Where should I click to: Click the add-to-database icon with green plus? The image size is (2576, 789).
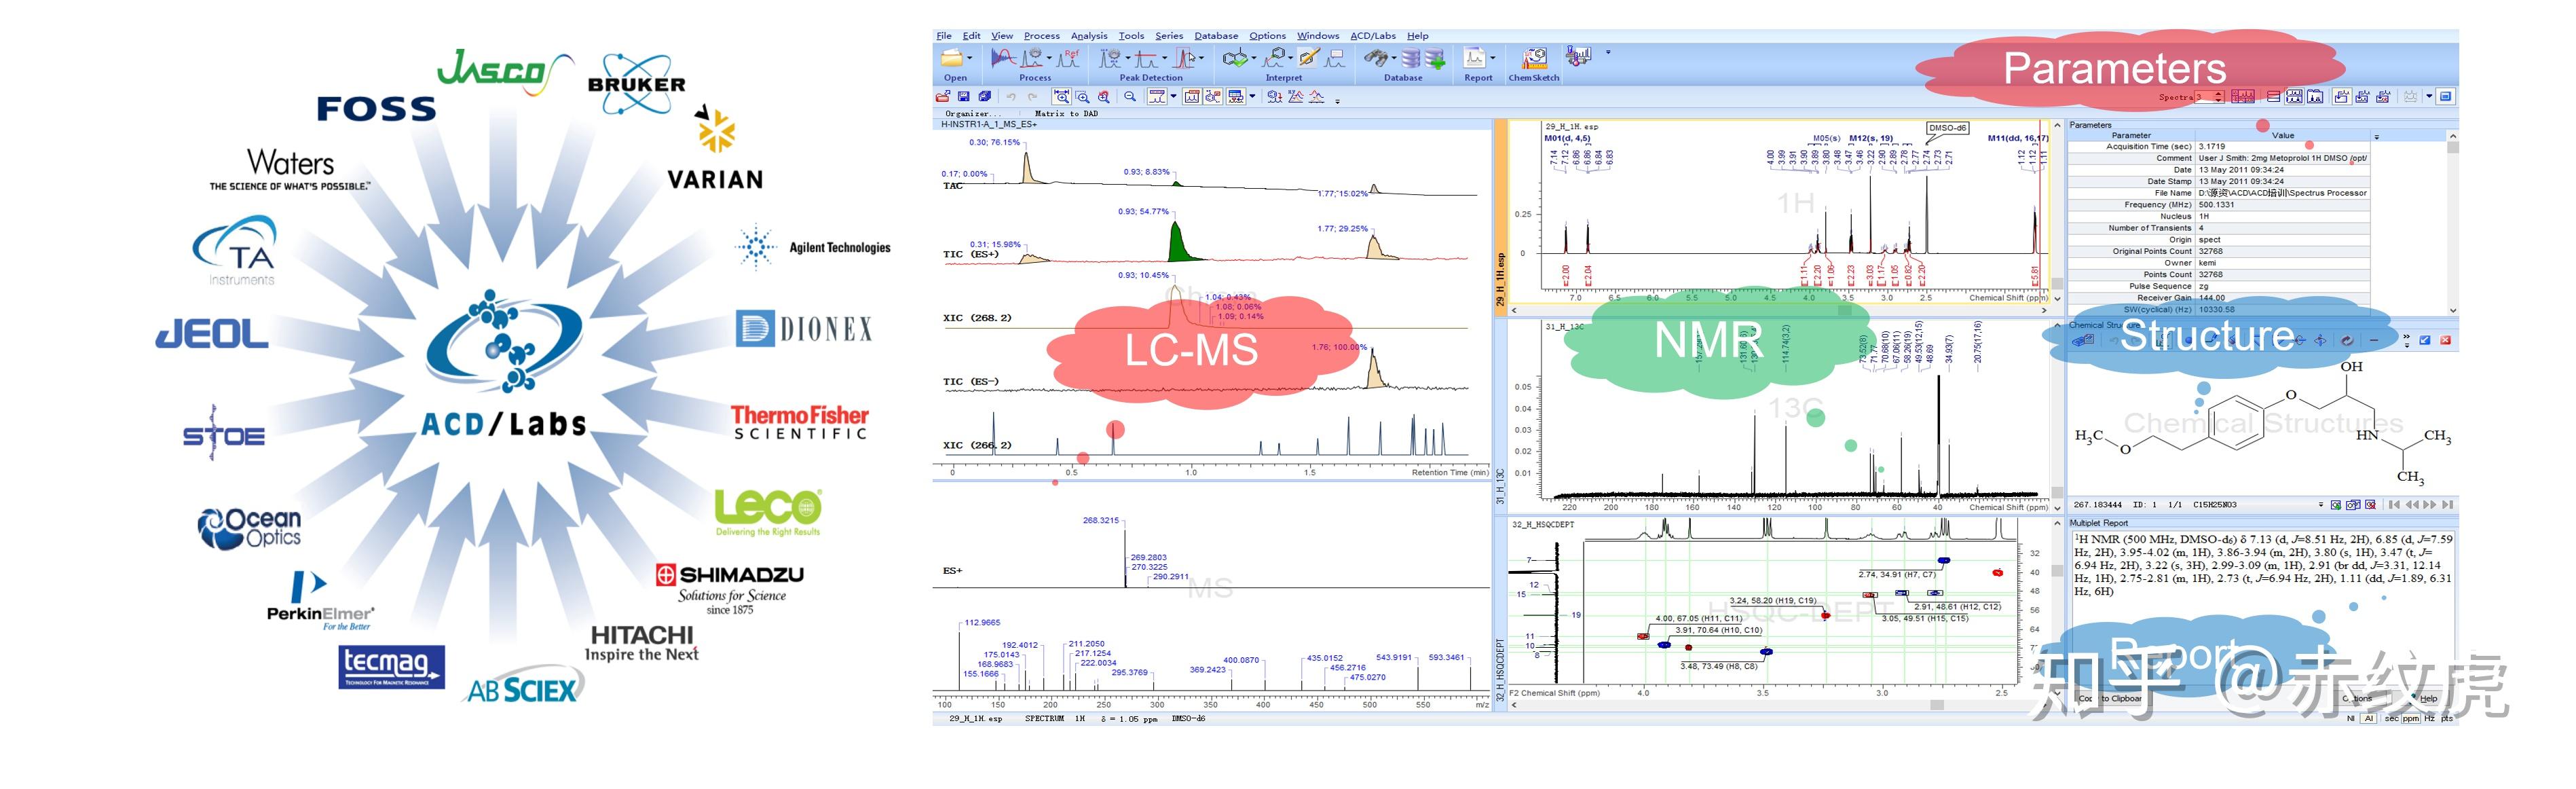pos(1435,60)
